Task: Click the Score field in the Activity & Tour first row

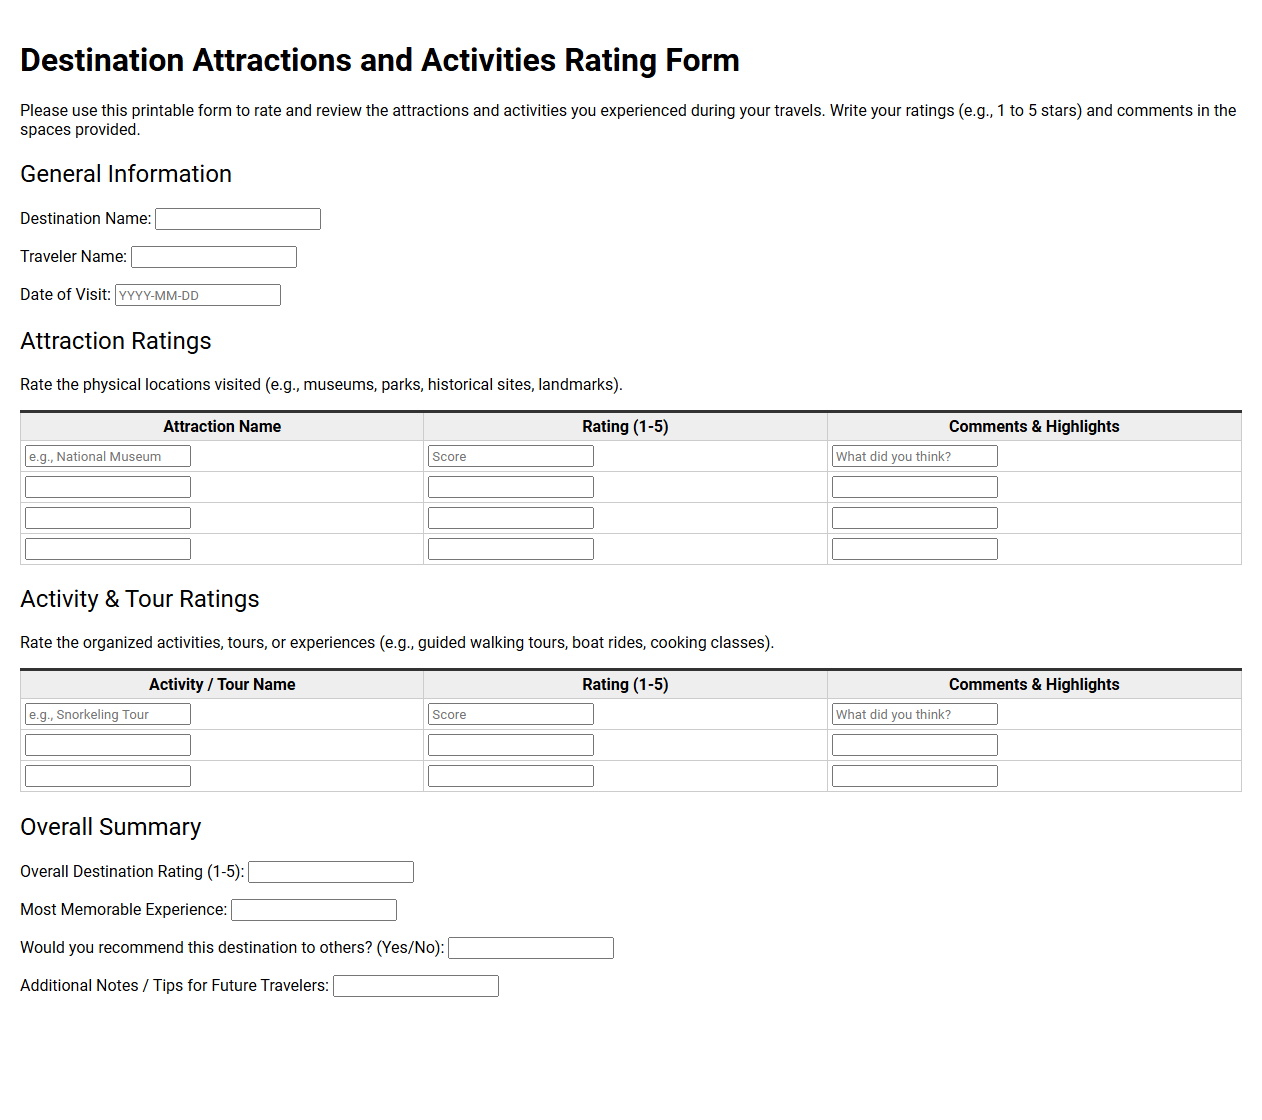Action: (x=511, y=714)
